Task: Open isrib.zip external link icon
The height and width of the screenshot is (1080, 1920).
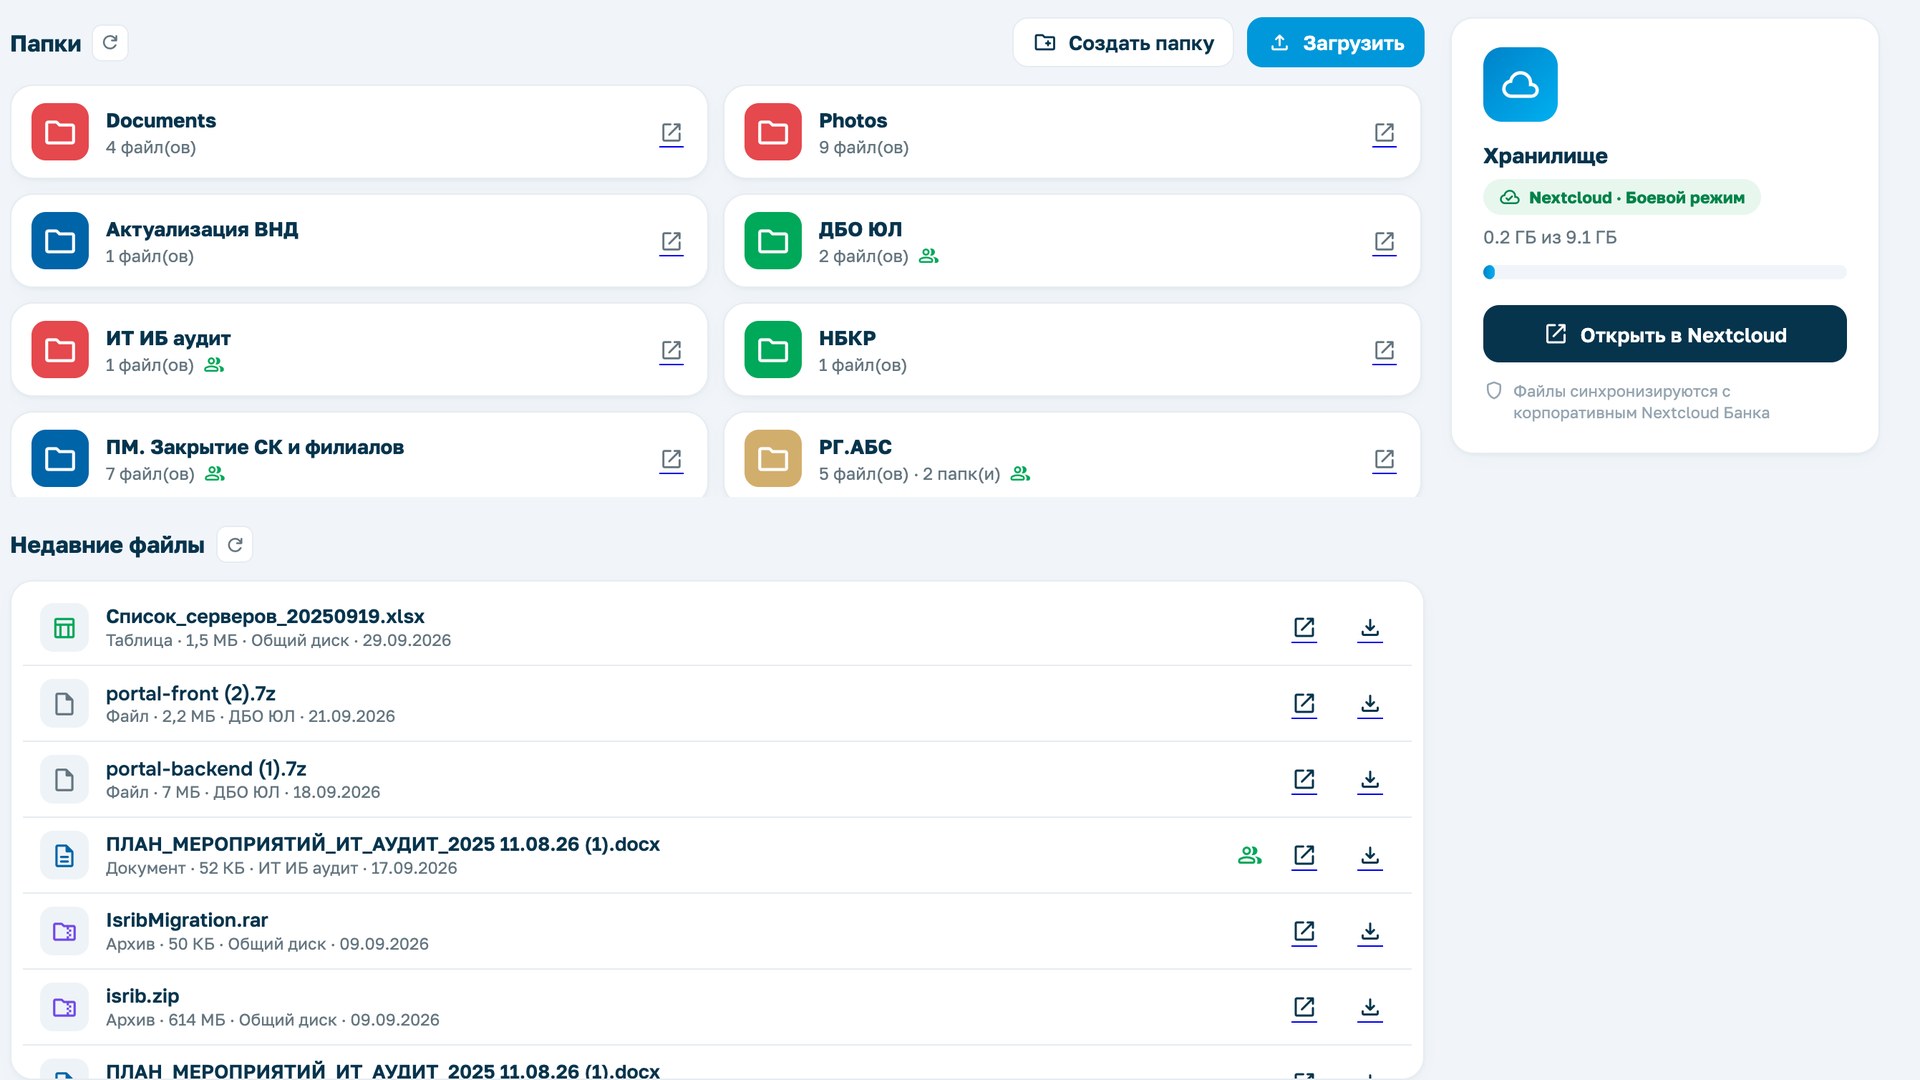Action: pos(1304,1008)
